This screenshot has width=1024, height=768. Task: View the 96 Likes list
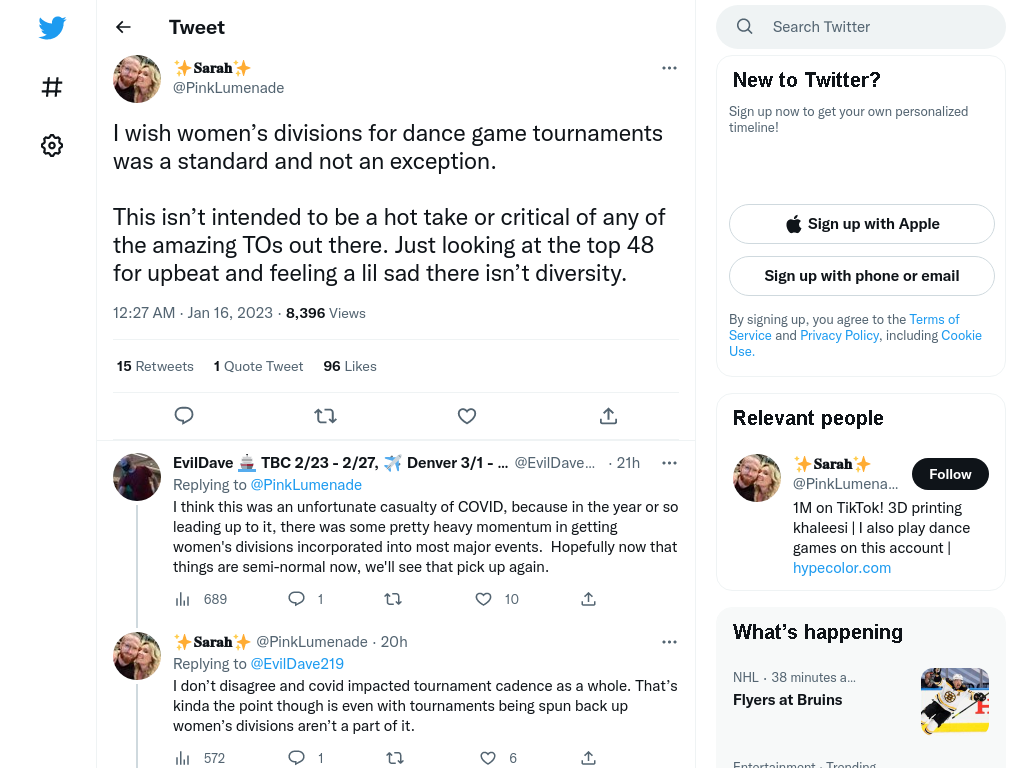(x=350, y=366)
